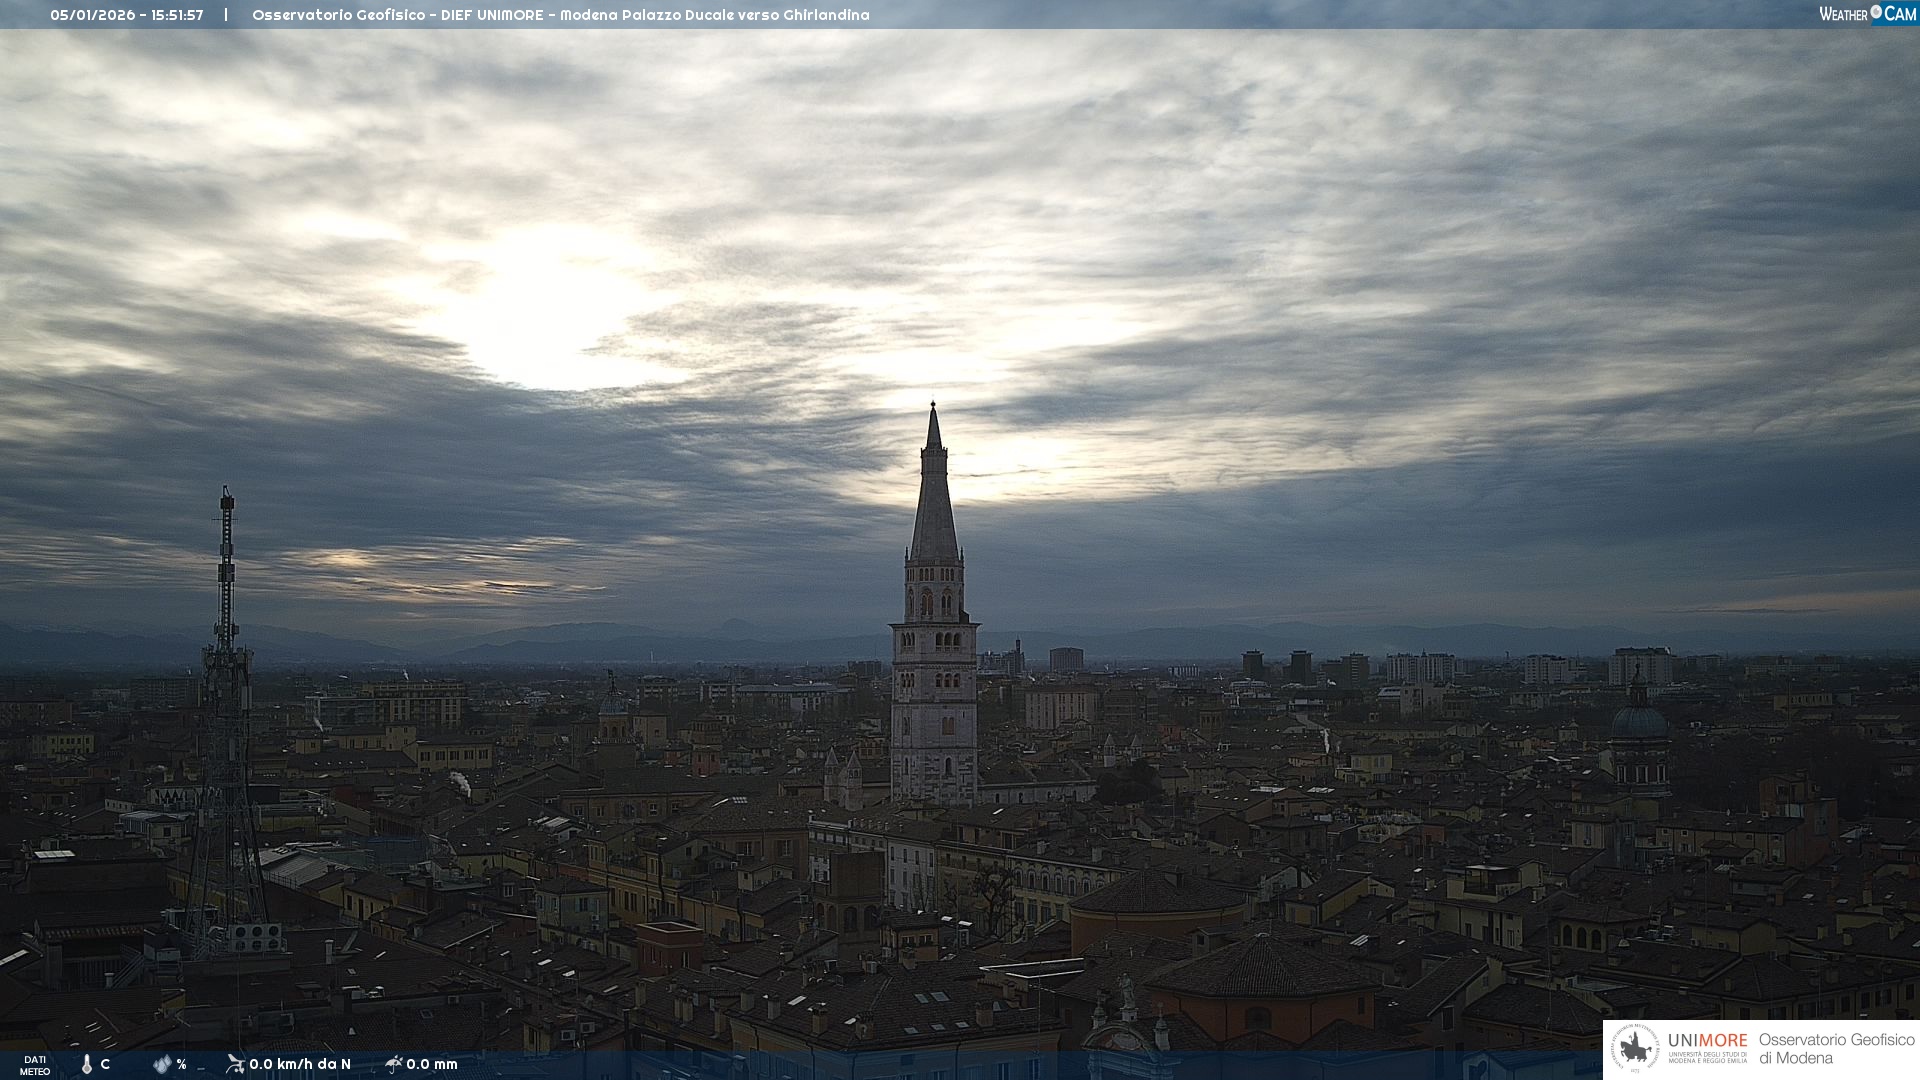Click the DATI METEO label

point(35,1065)
